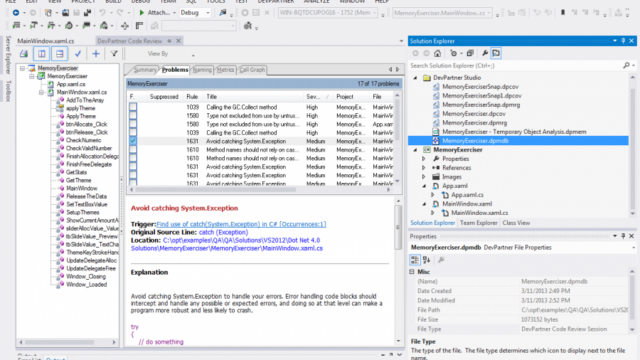Sort problems by the Rule column header

(x=193, y=97)
